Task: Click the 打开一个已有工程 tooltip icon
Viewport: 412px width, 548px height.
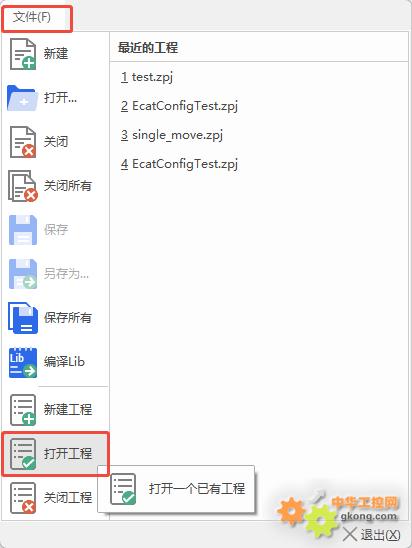Action: point(123,489)
